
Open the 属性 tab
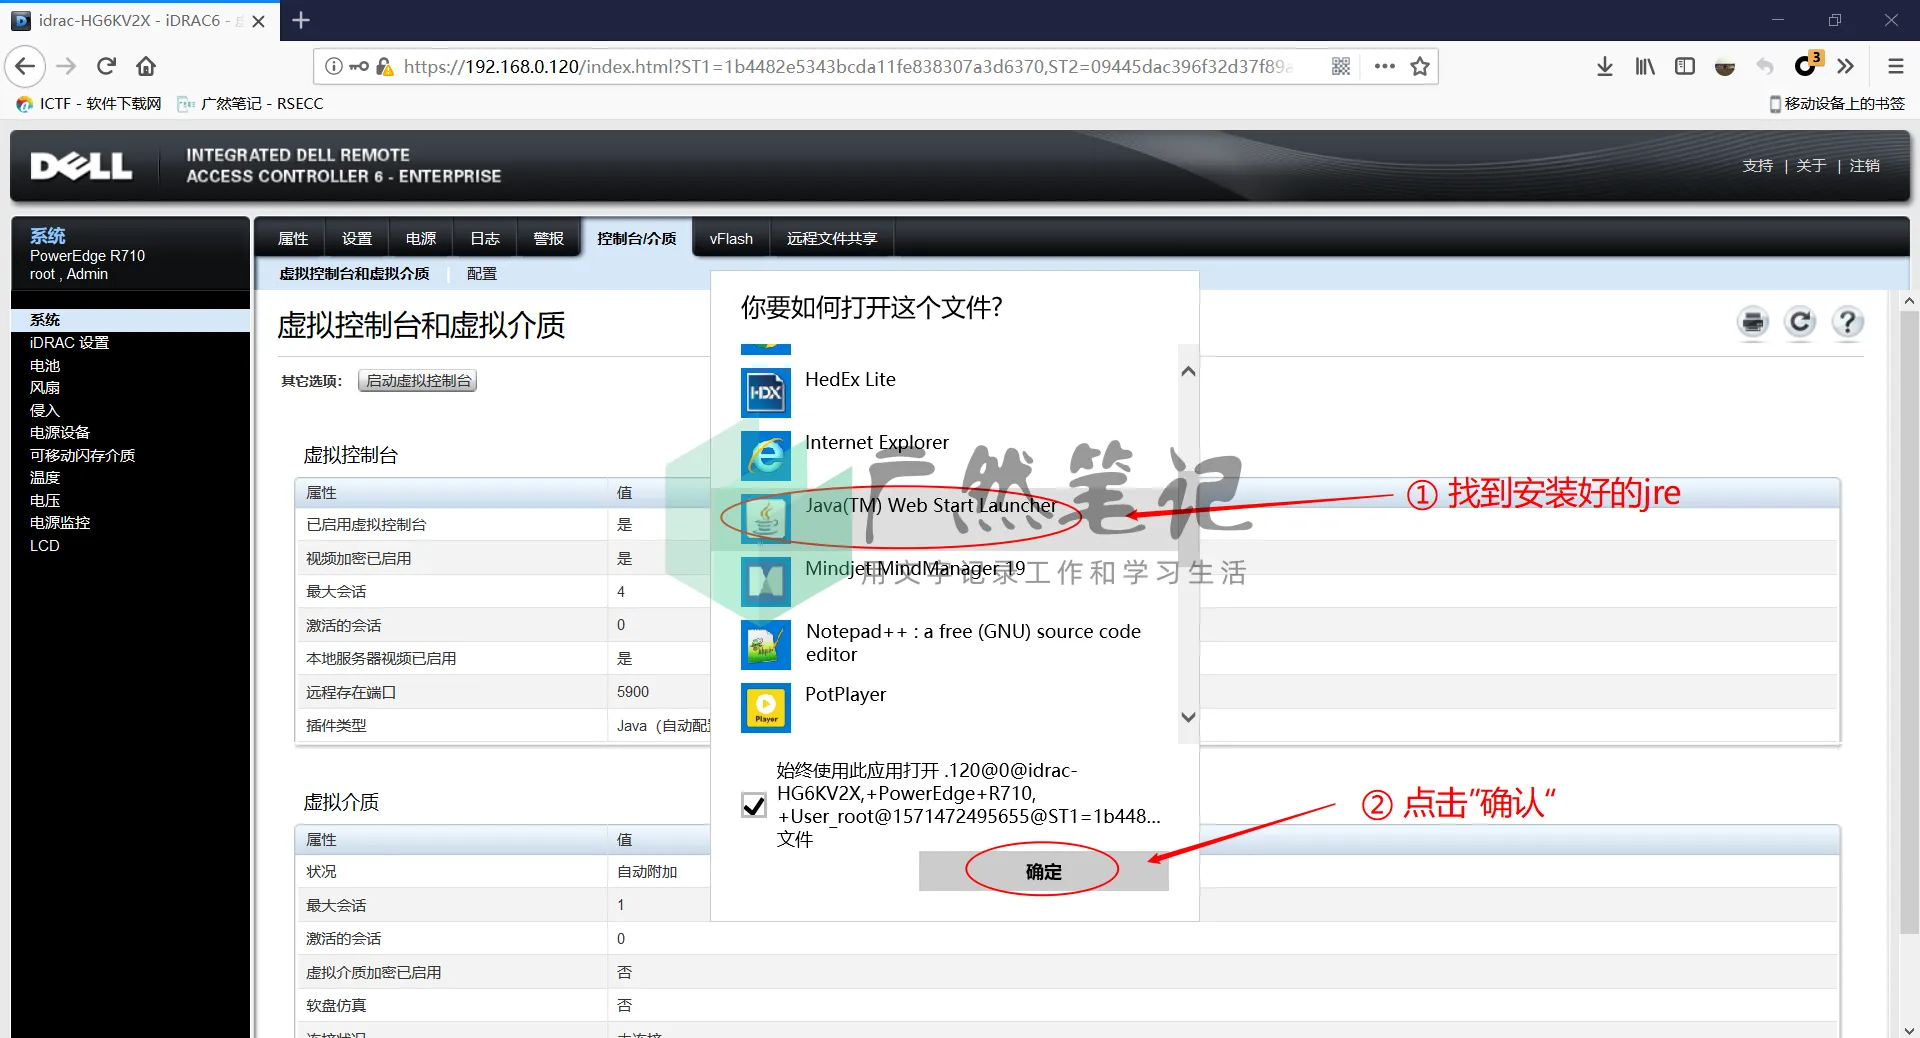pos(293,239)
